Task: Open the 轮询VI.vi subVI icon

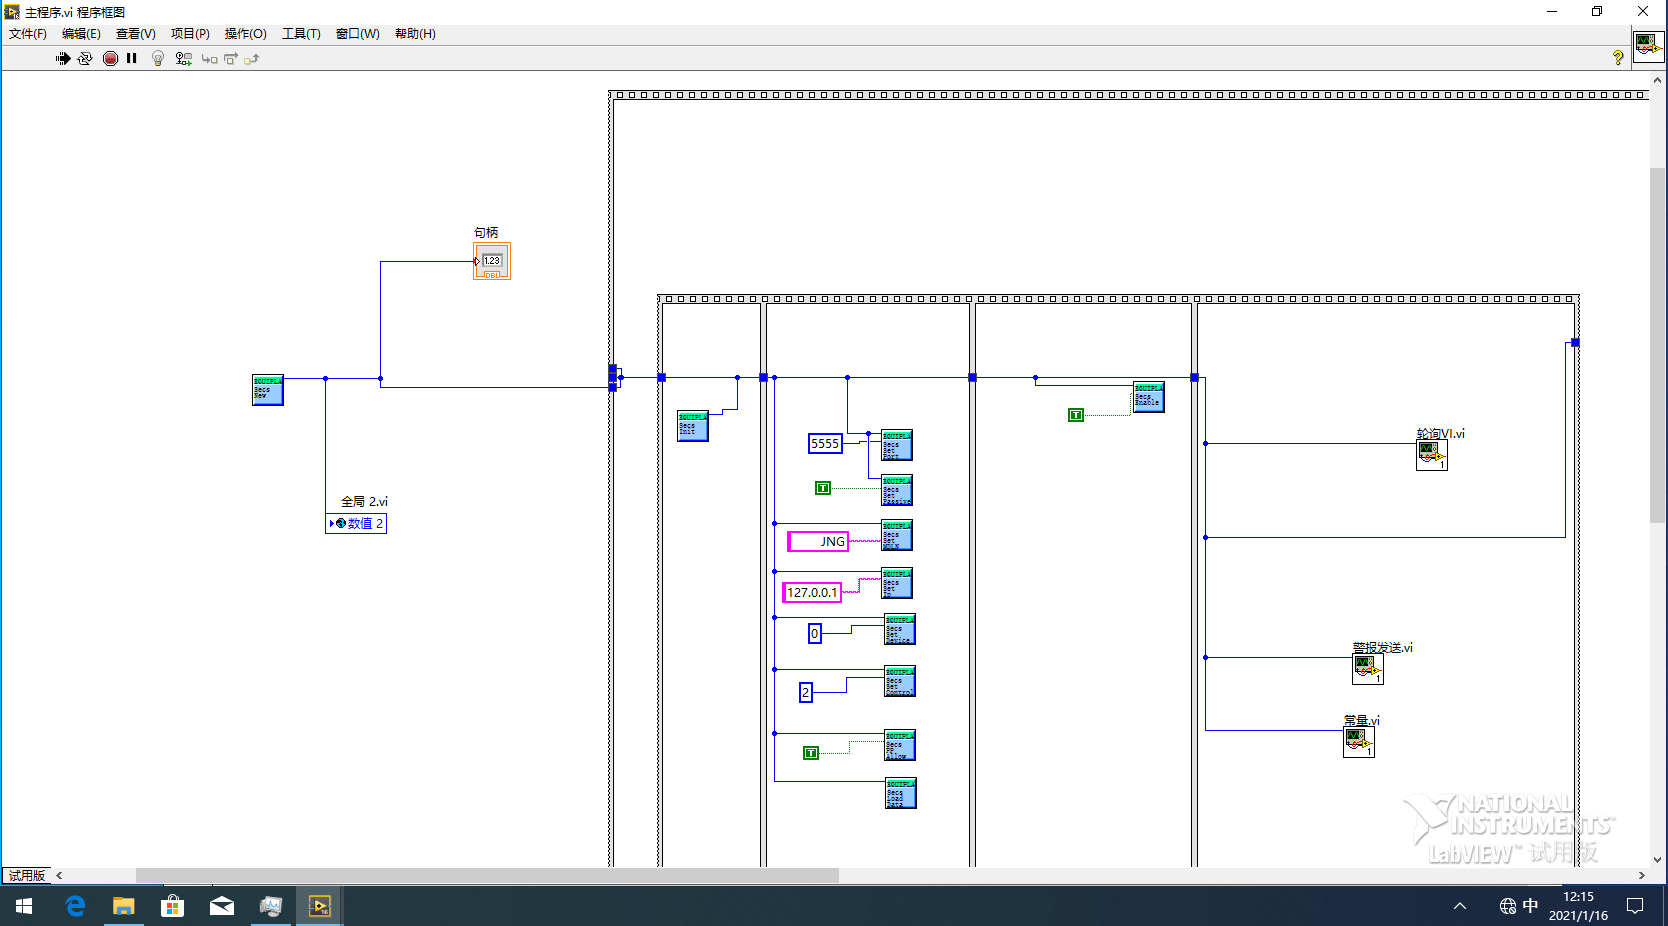Action: pos(1432,455)
